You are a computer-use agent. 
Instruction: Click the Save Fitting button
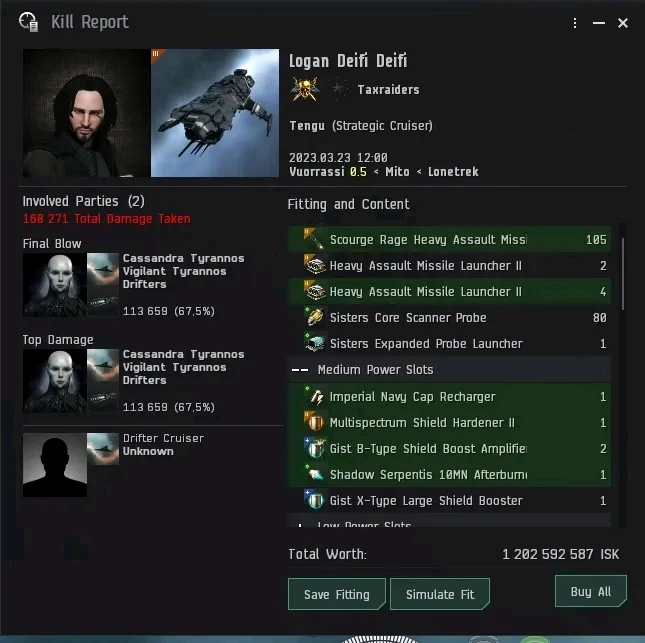pyautogui.click(x=336, y=594)
